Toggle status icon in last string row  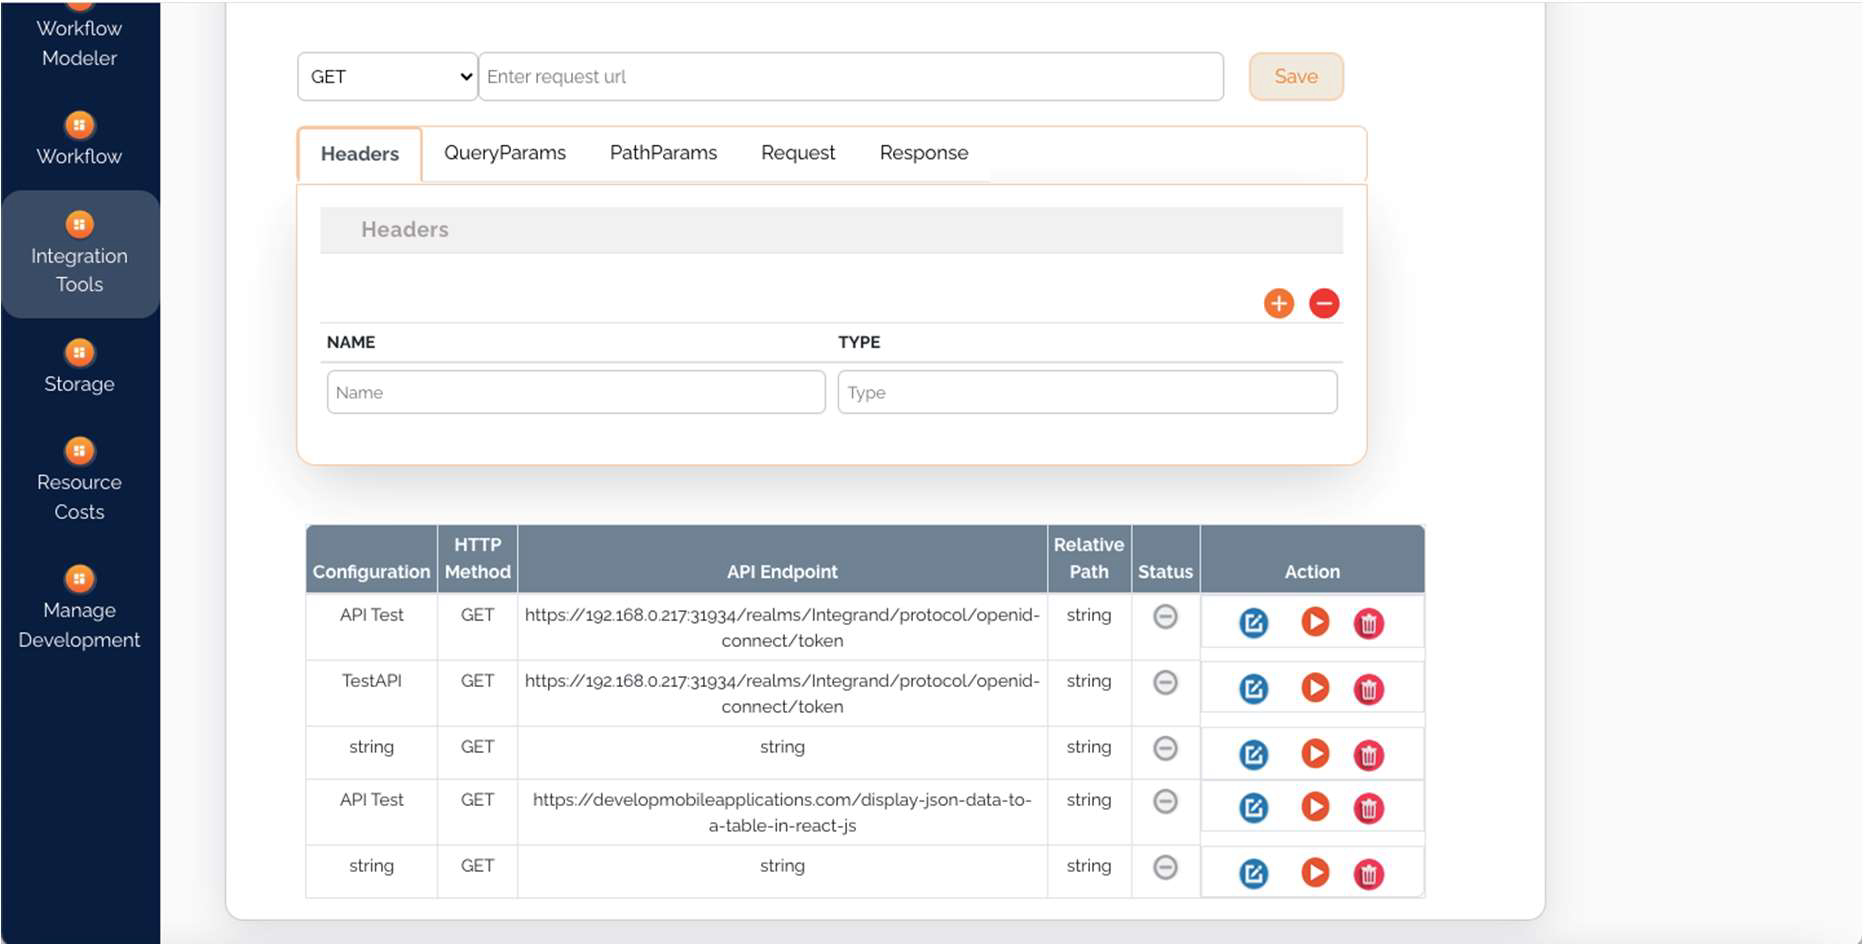1165,868
